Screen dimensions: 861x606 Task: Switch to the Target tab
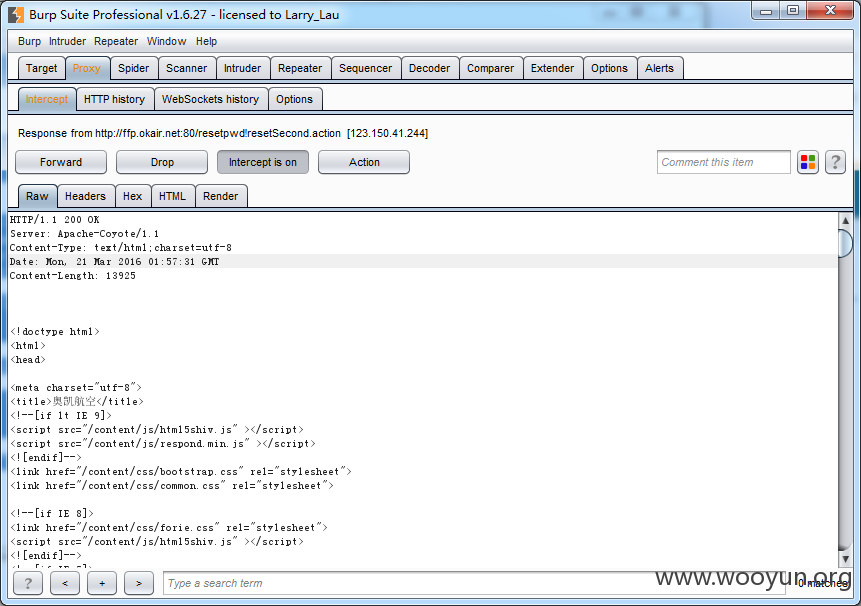(41, 68)
